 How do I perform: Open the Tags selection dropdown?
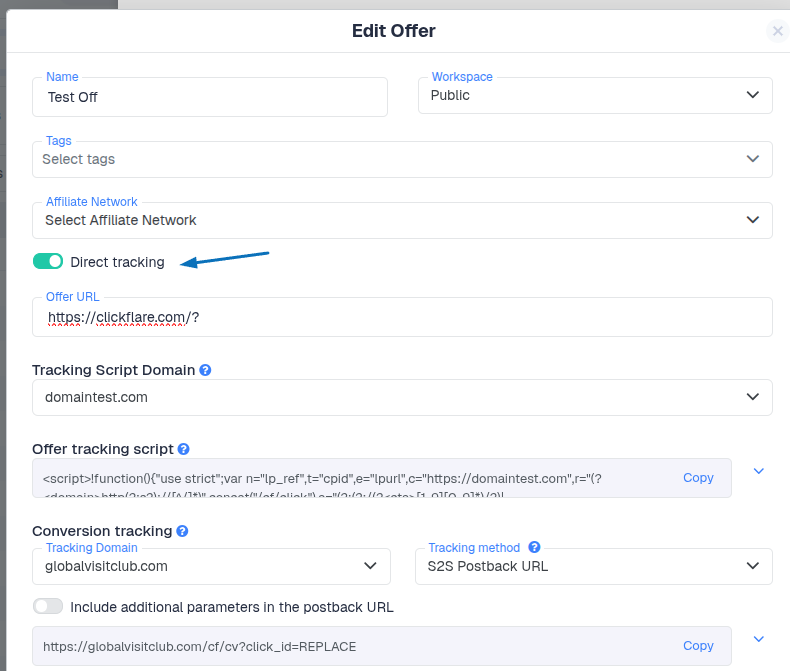pyautogui.click(x=402, y=159)
